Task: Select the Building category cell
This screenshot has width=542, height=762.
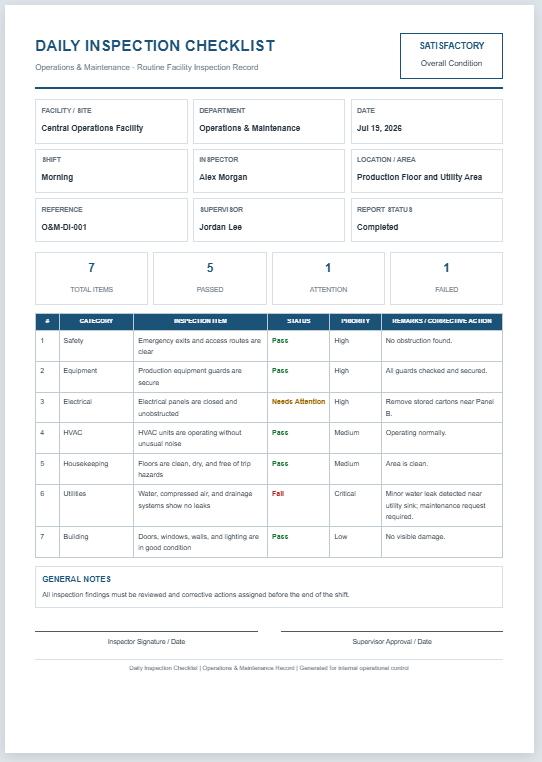Action: coord(96,542)
